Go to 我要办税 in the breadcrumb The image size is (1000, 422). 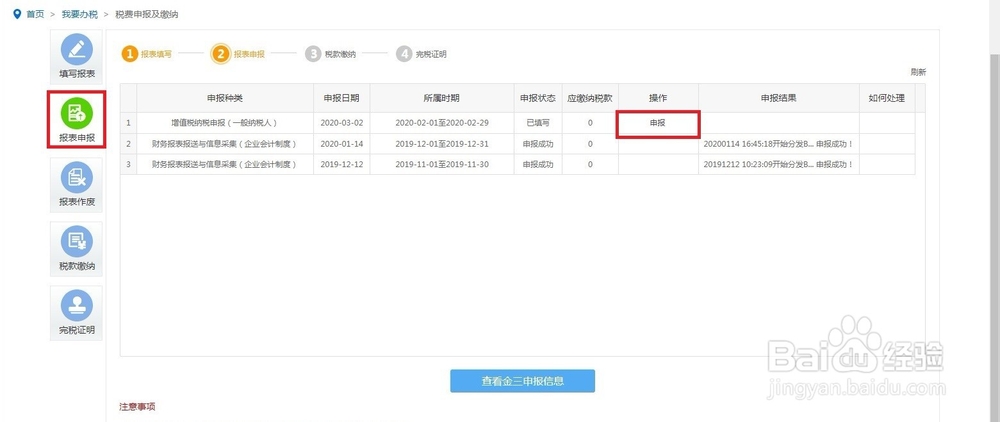[x=80, y=14]
